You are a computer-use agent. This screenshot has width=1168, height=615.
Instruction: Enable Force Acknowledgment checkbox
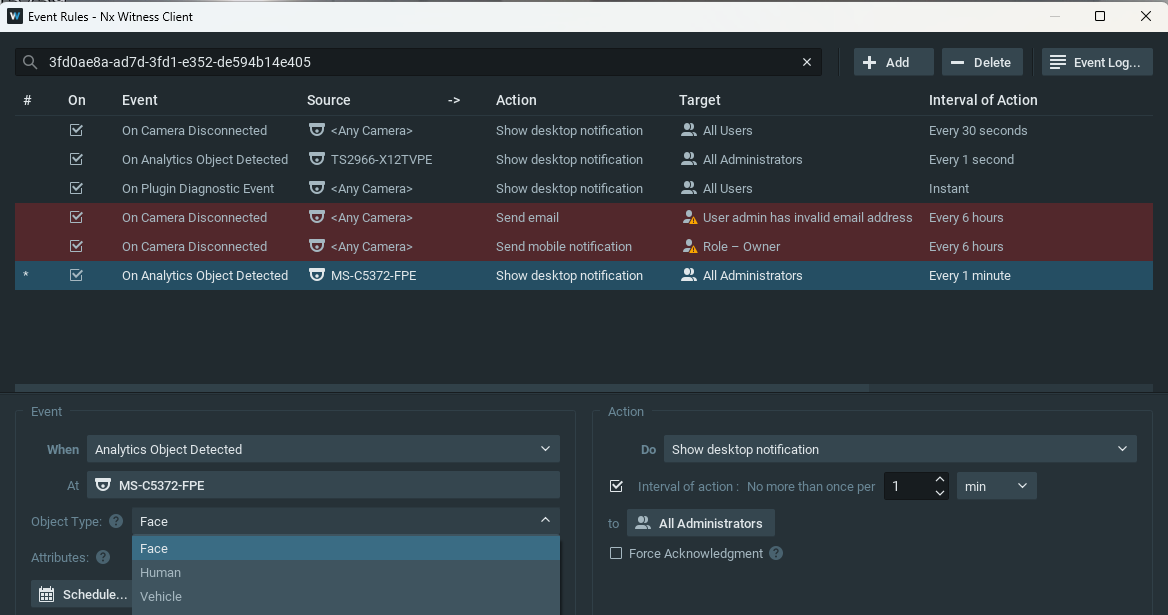tap(616, 553)
